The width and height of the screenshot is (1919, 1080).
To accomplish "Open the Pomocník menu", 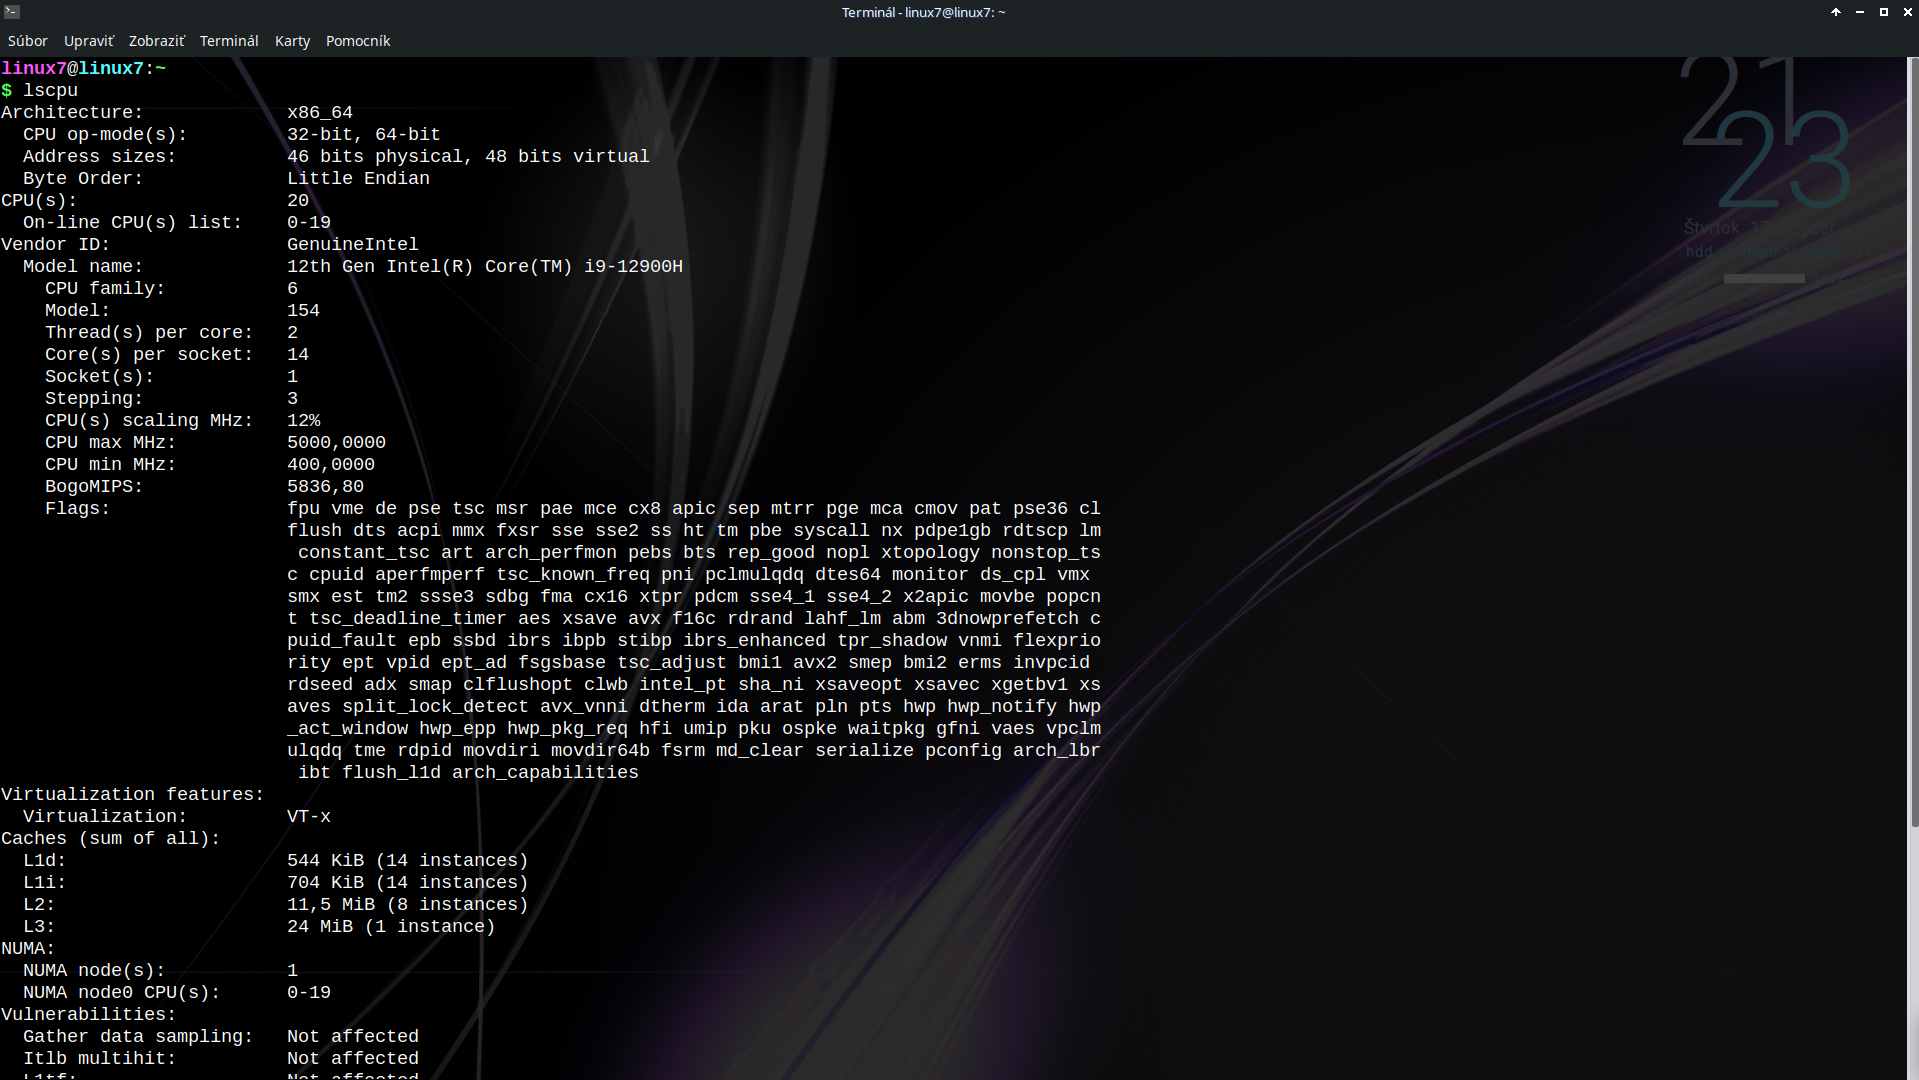I will pos(358,41).
